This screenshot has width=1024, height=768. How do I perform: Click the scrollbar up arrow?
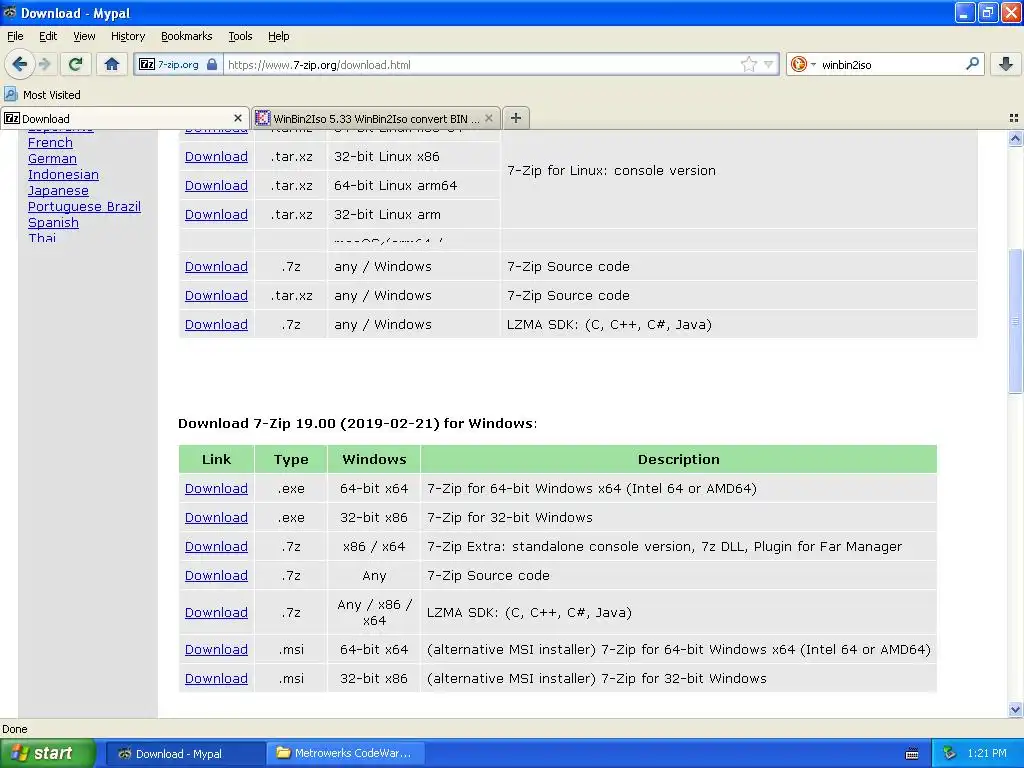[1015, 138]
